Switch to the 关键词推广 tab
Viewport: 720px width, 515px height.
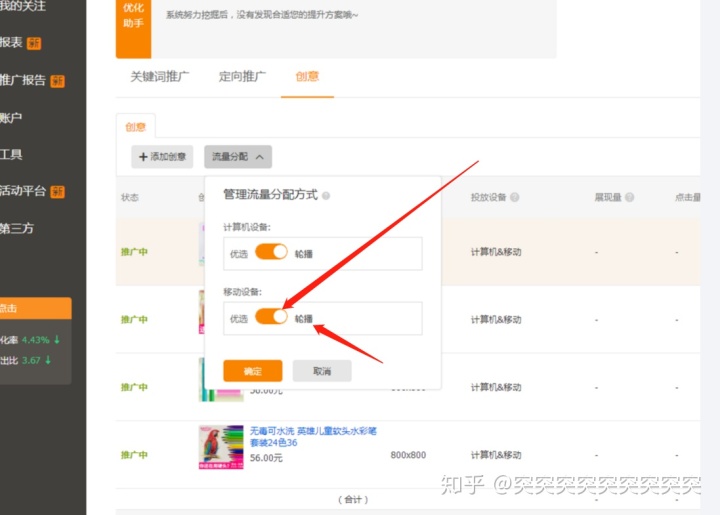[159, 77]
